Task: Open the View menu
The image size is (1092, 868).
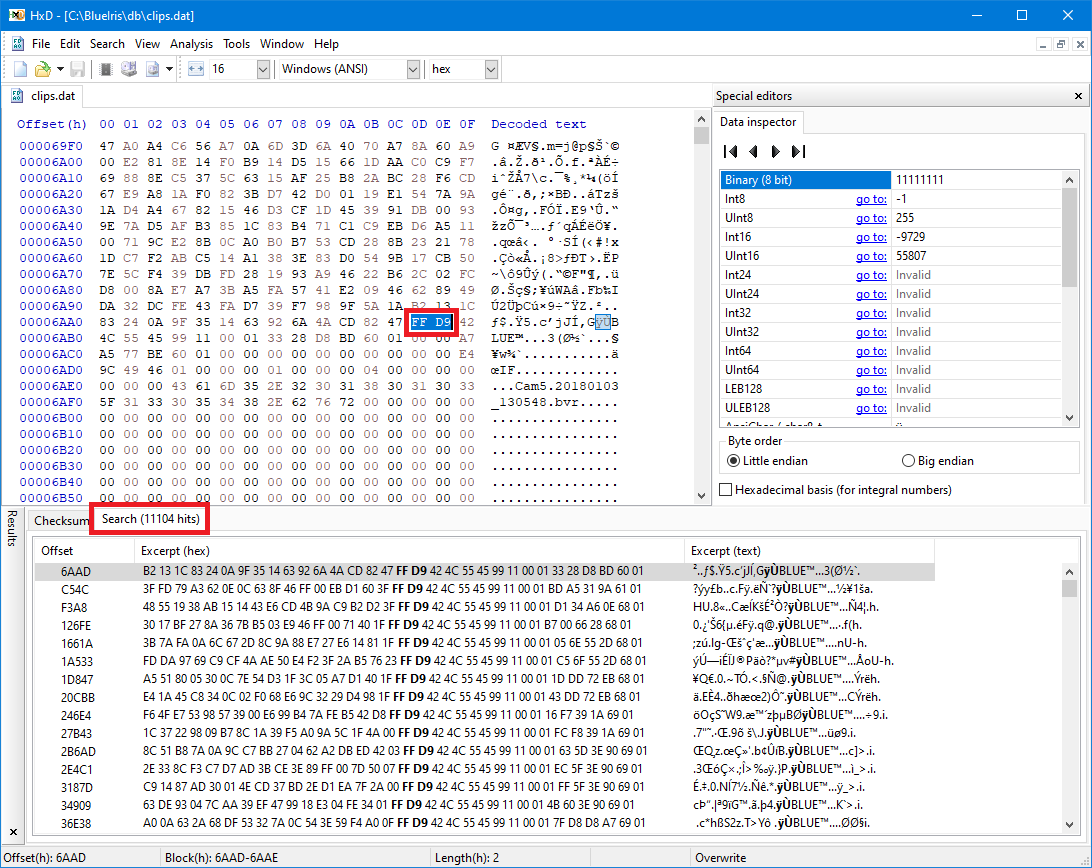Action: point(147,44)
